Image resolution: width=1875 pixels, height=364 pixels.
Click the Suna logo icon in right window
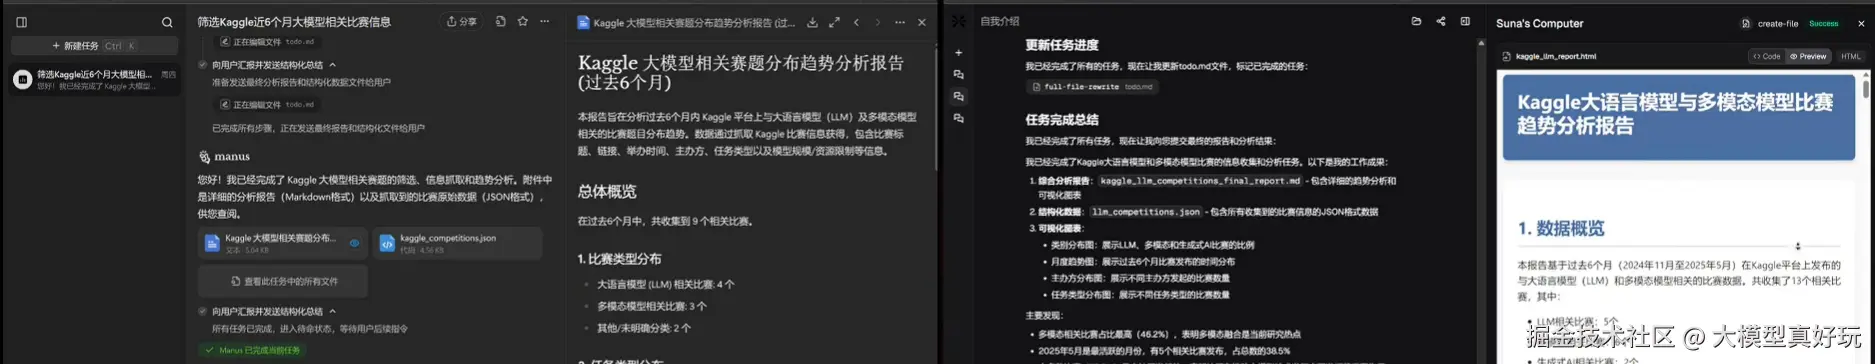point(958,21)
